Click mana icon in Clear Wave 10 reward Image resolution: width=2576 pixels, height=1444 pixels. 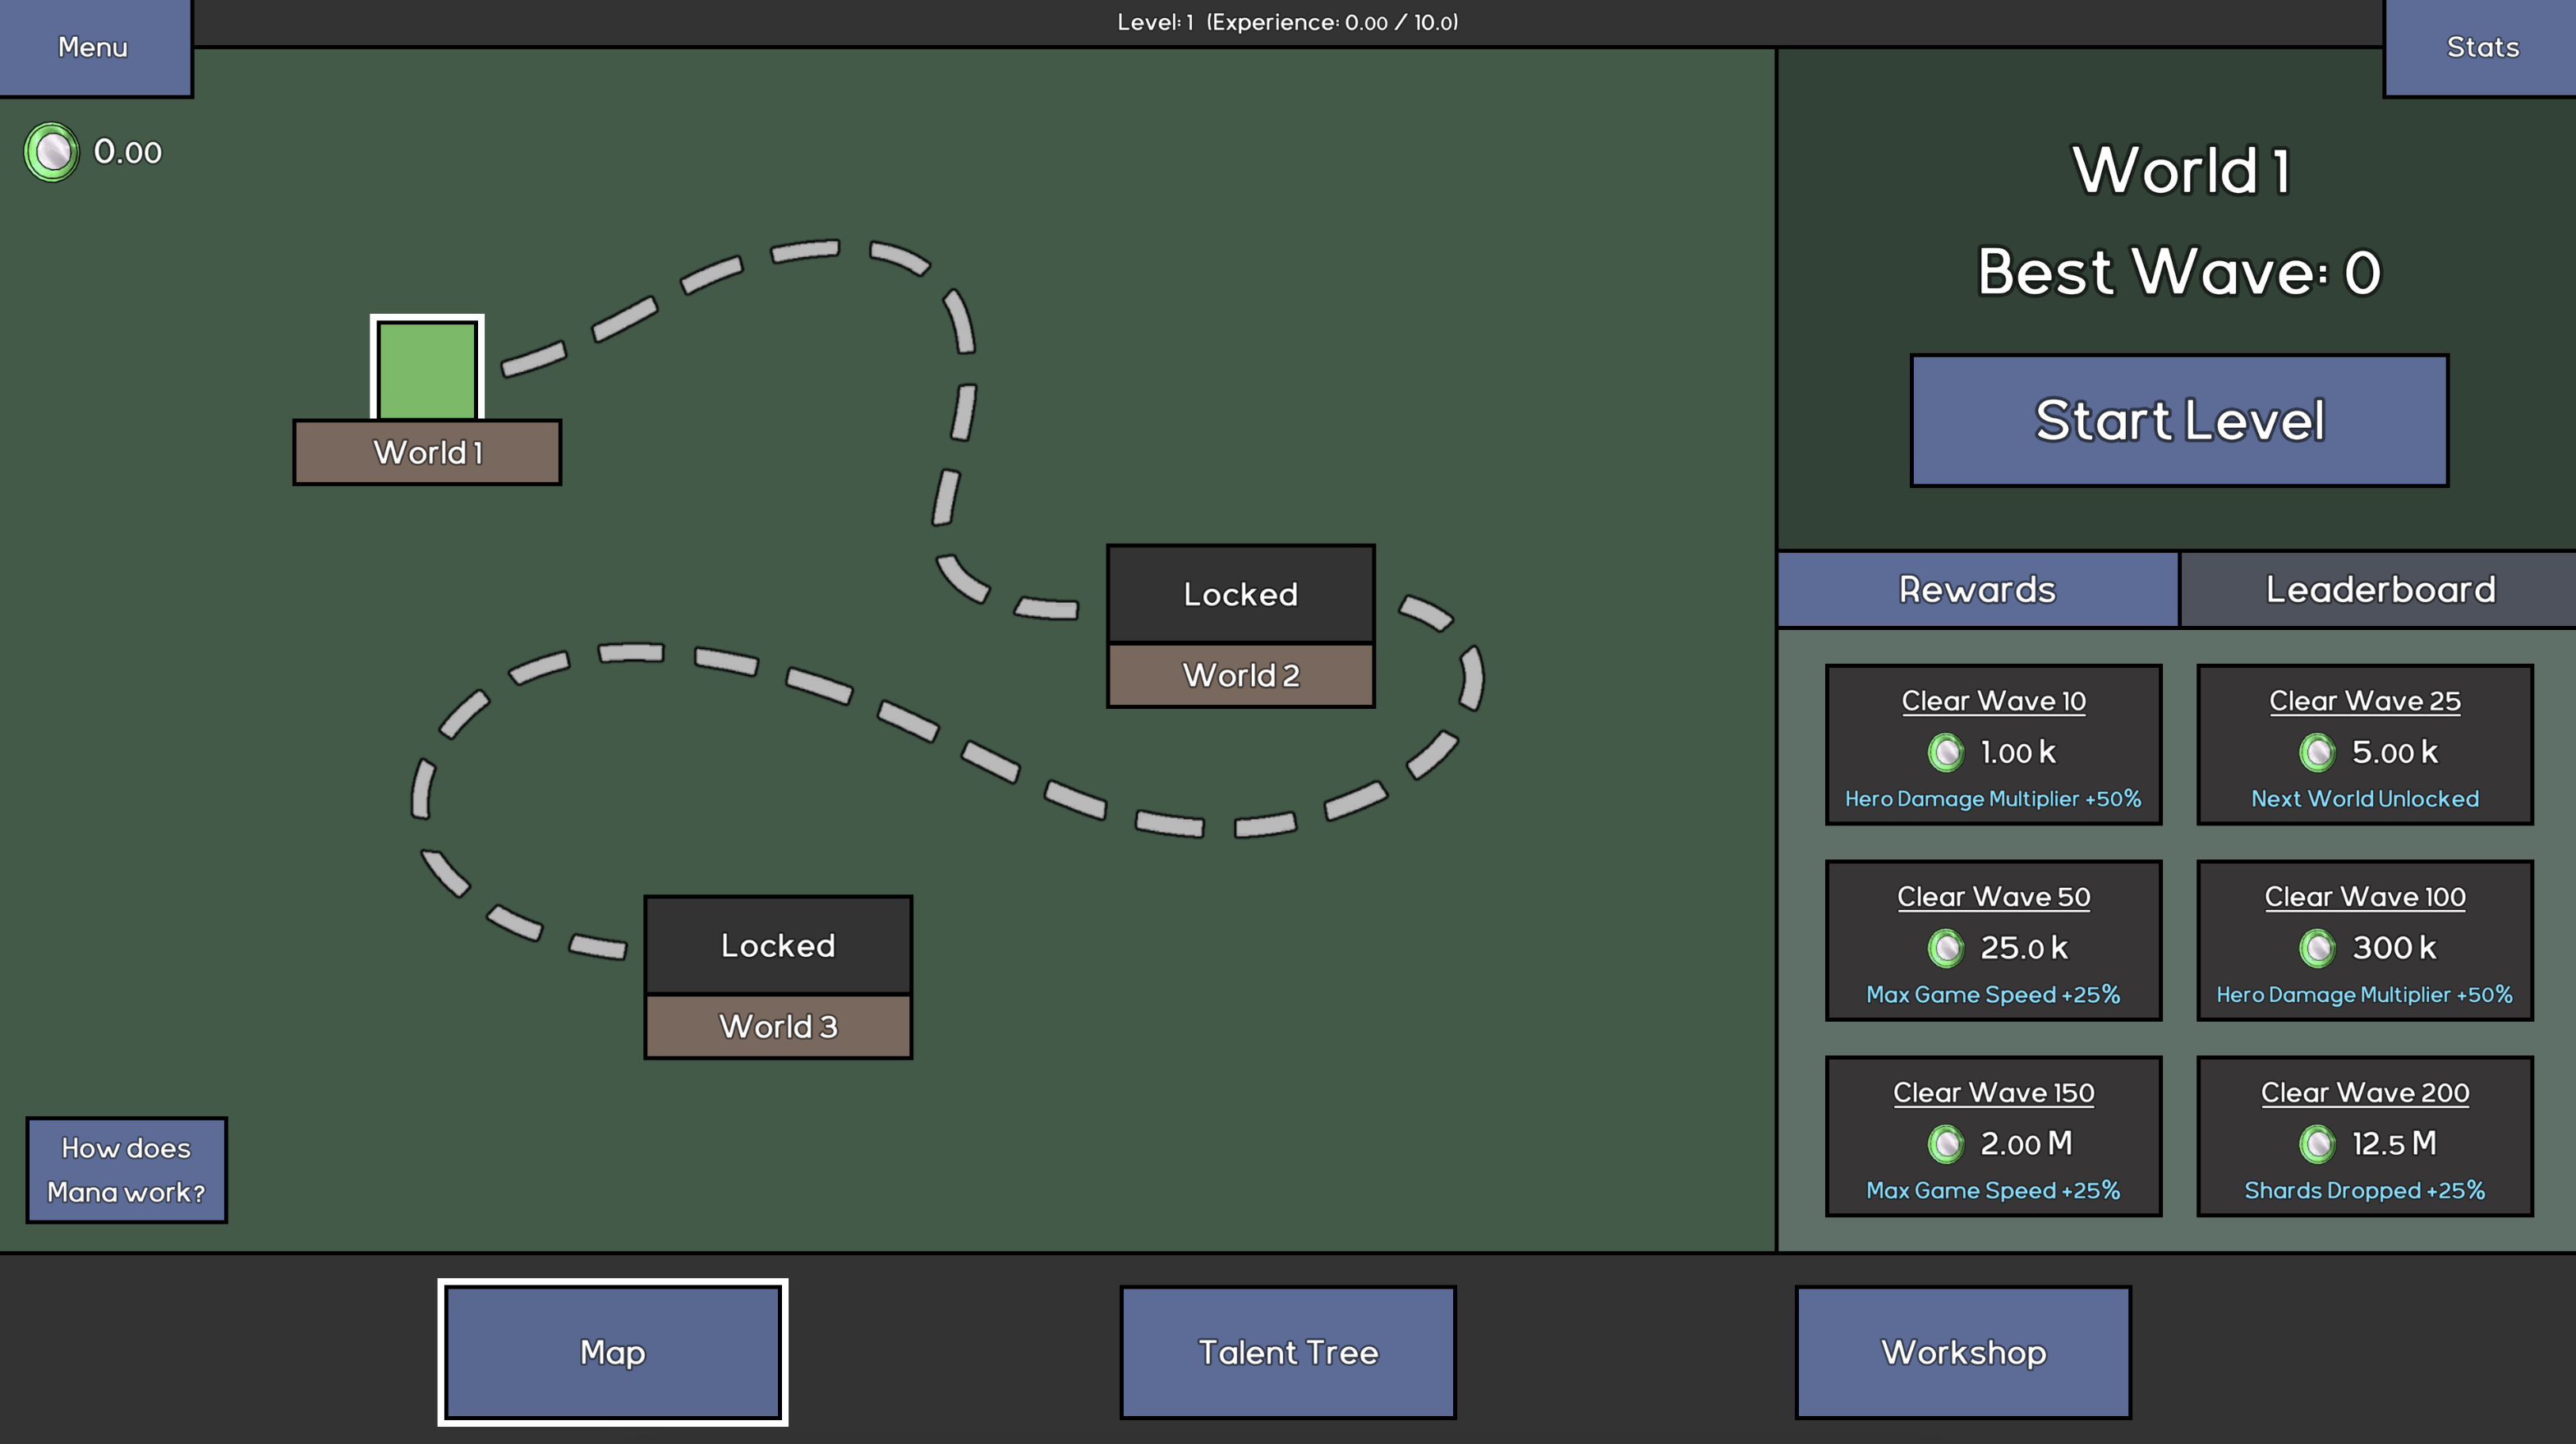(1945, 752)
